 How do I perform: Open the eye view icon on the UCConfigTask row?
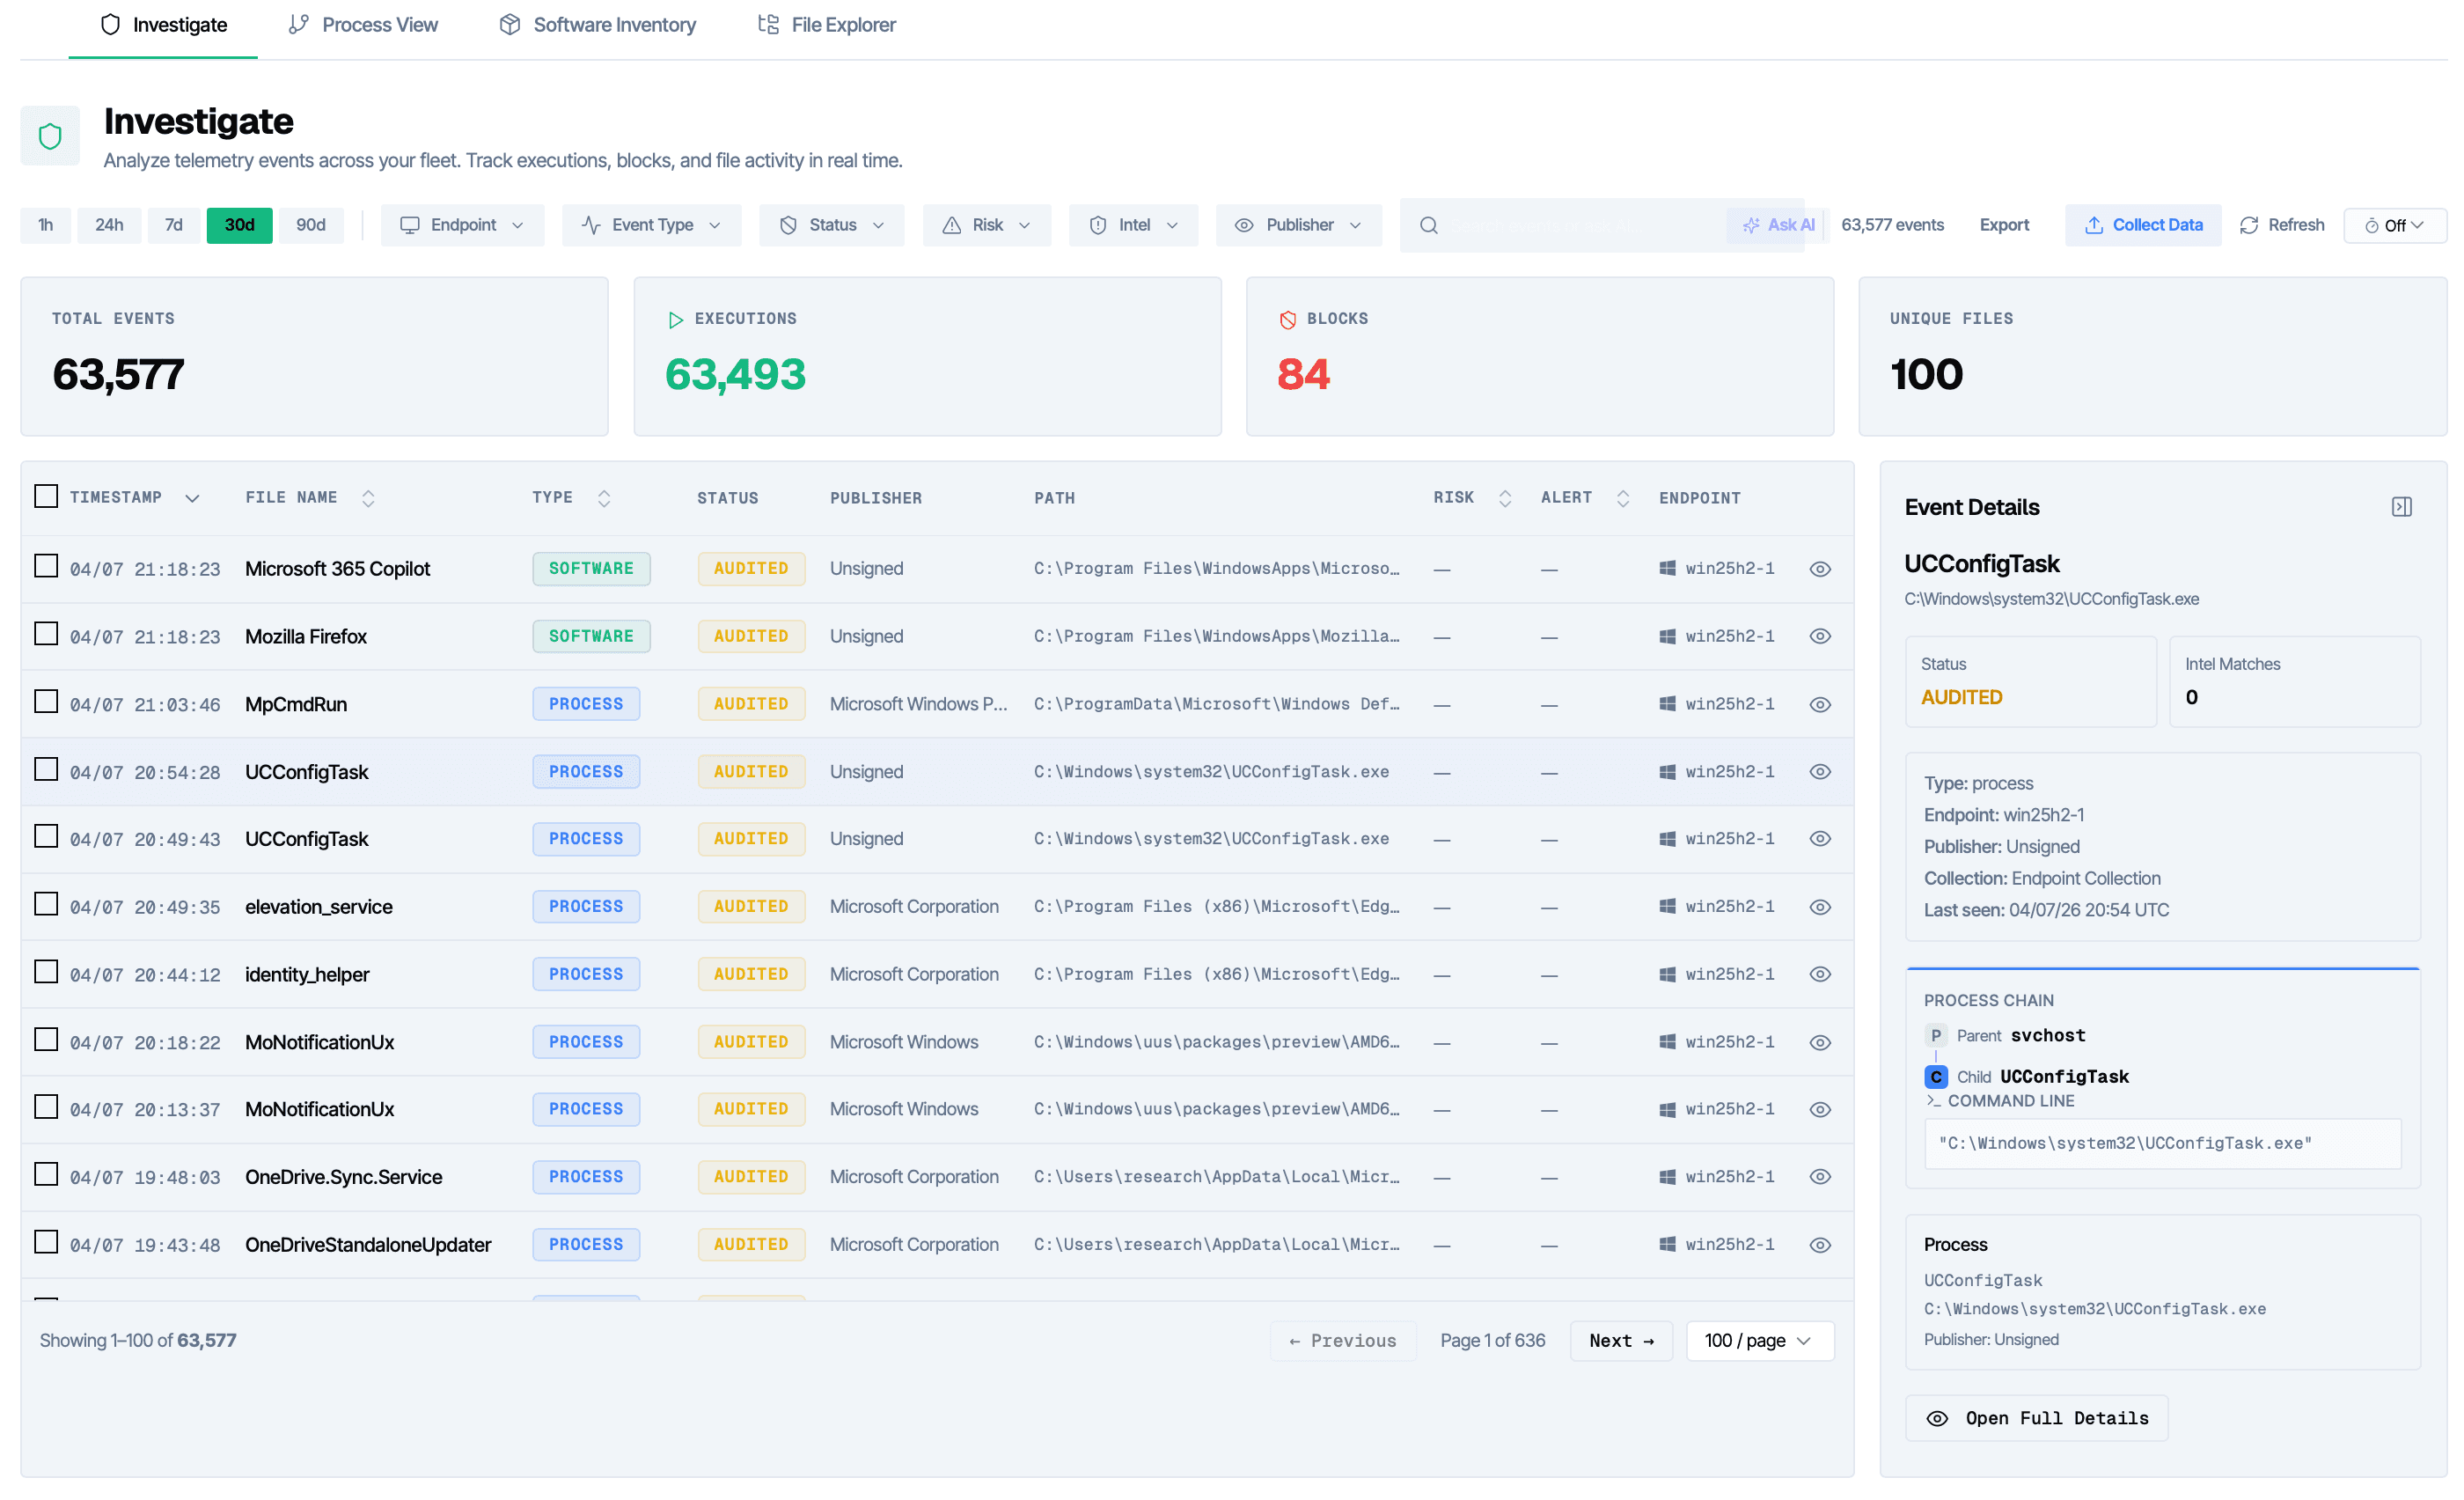click(x=1820, y=771)
